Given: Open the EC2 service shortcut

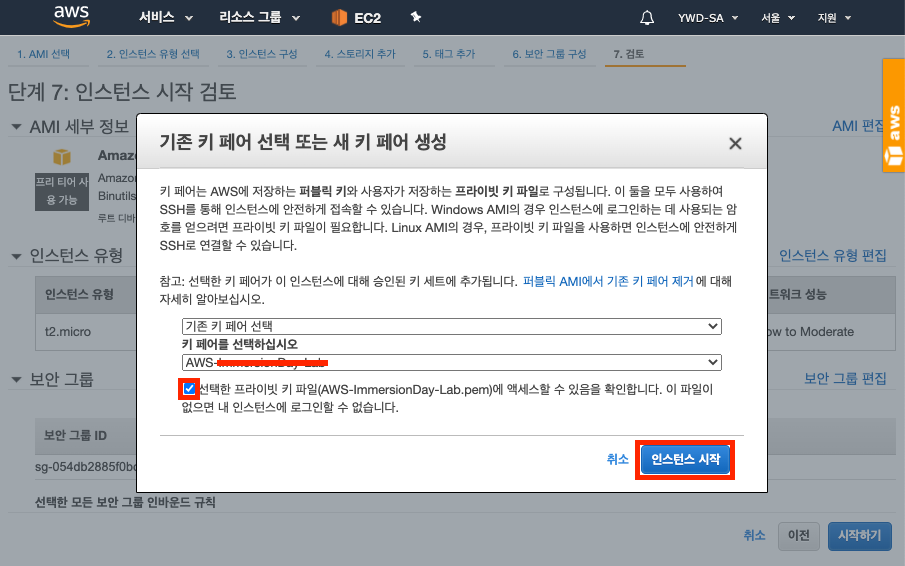Looking at the screenshot, I should point(356,18).
